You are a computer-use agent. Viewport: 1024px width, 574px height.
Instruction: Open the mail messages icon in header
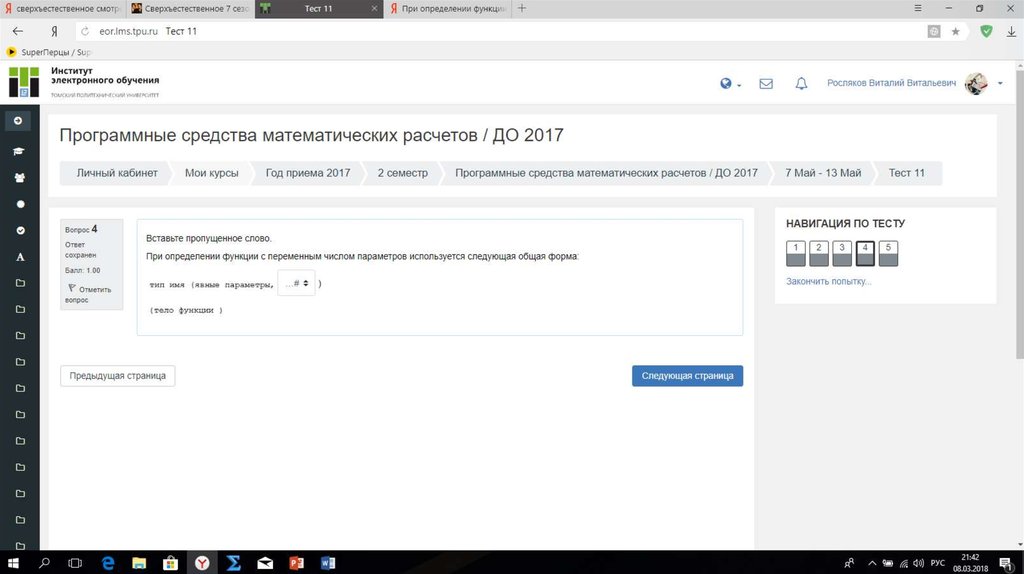pyautogui.click(x=766, y=84)
